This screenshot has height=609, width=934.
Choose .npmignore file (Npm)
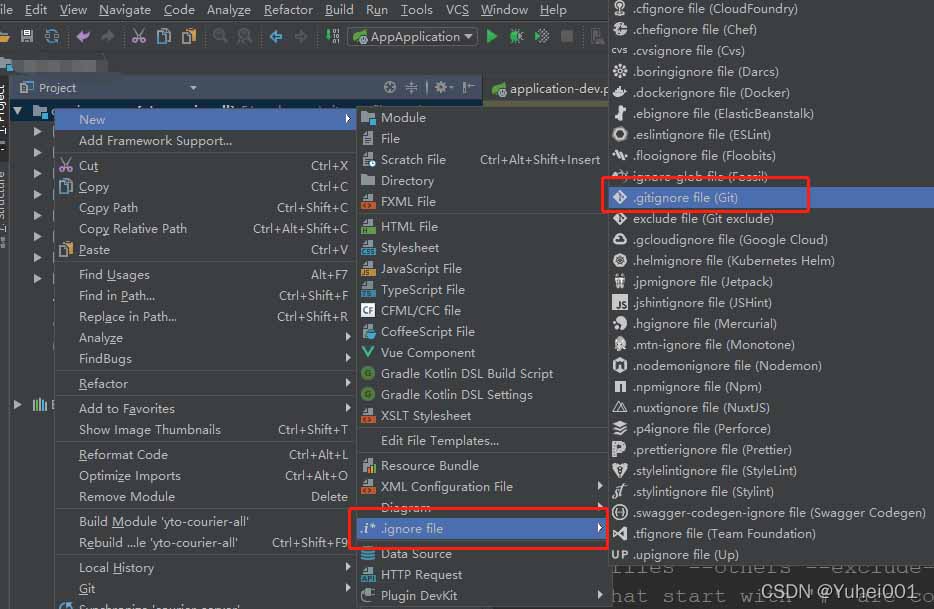pos(771,387)
